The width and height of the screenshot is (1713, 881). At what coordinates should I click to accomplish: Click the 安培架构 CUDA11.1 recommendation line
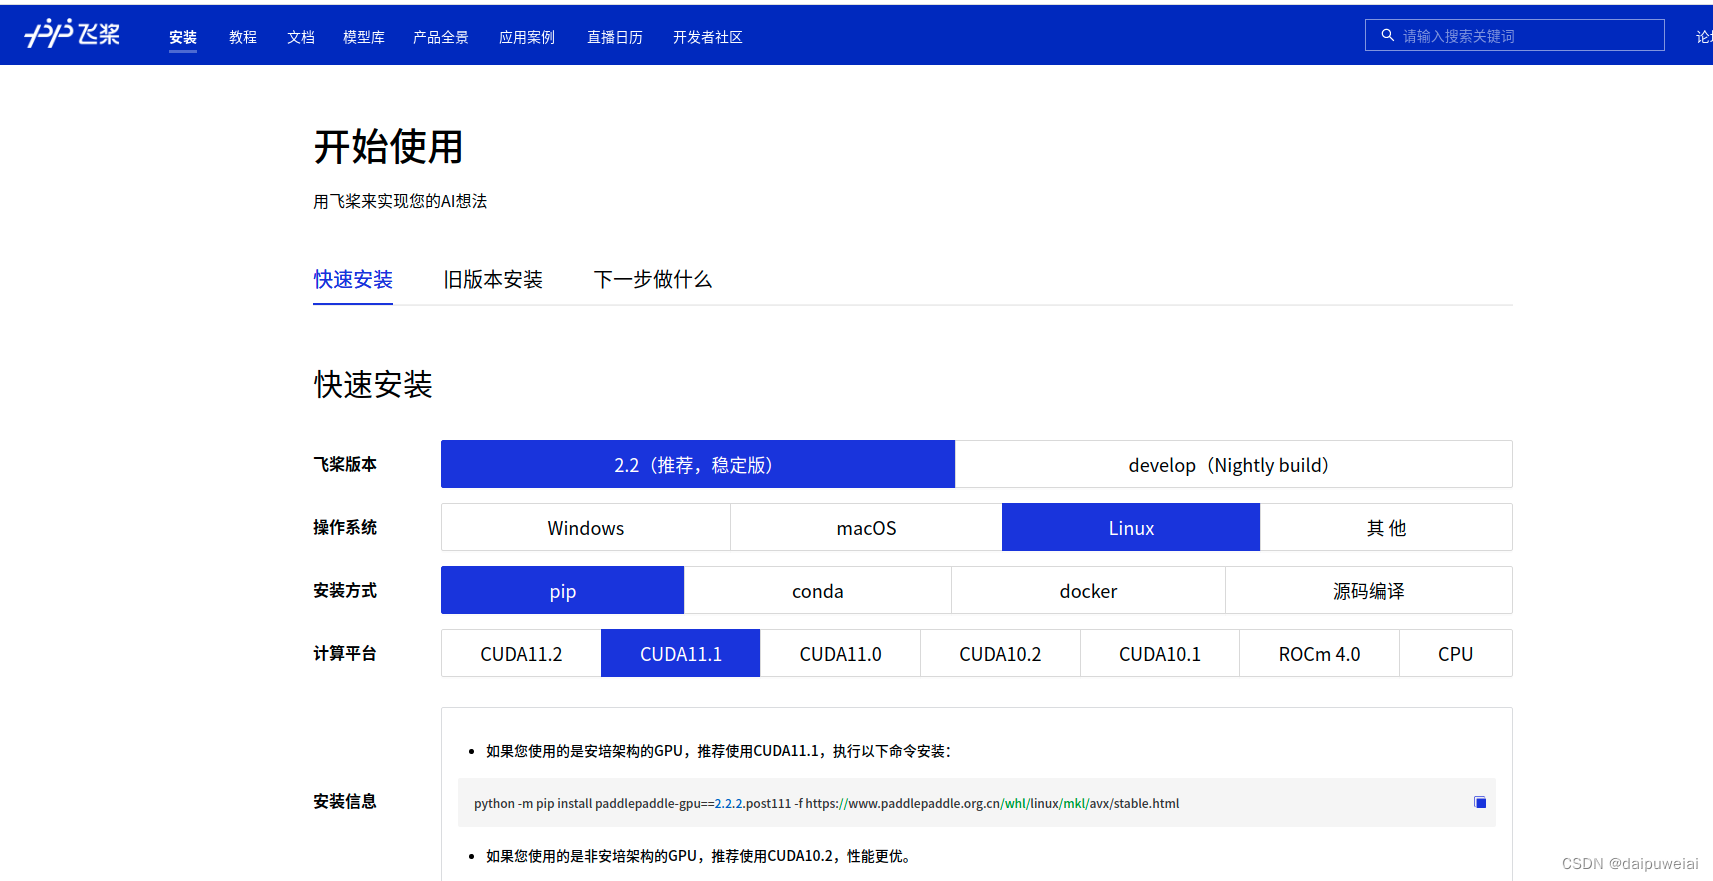719,751
